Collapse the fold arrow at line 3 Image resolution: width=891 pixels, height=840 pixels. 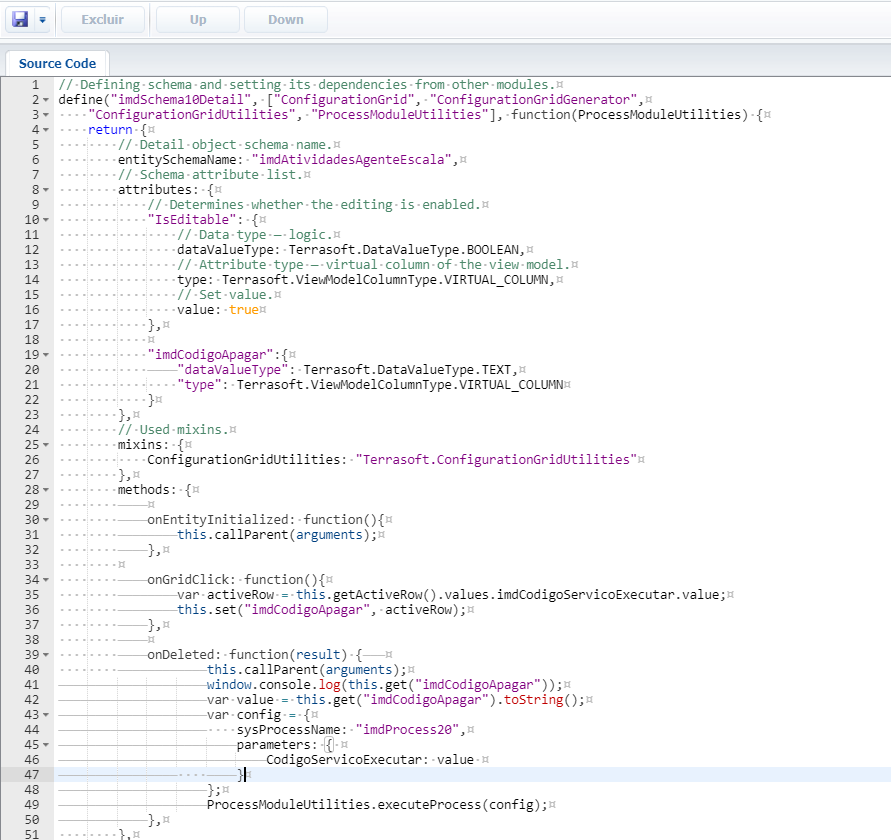[x=46, y=115]
